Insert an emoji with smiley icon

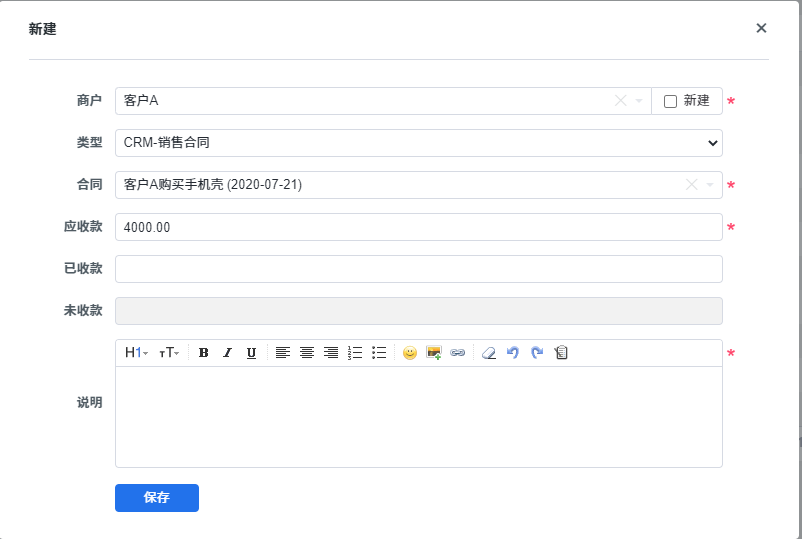click(x=409, y=353)
